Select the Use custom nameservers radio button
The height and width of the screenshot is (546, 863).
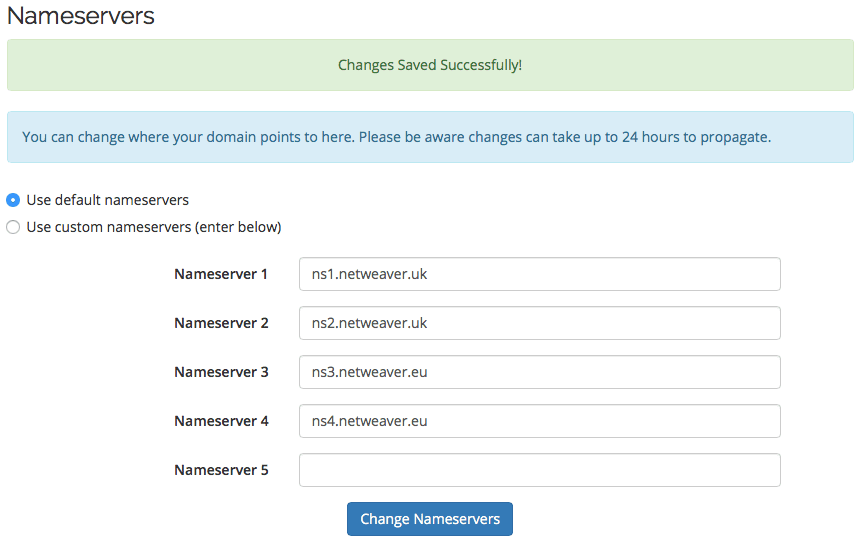(x=13, y=227)
